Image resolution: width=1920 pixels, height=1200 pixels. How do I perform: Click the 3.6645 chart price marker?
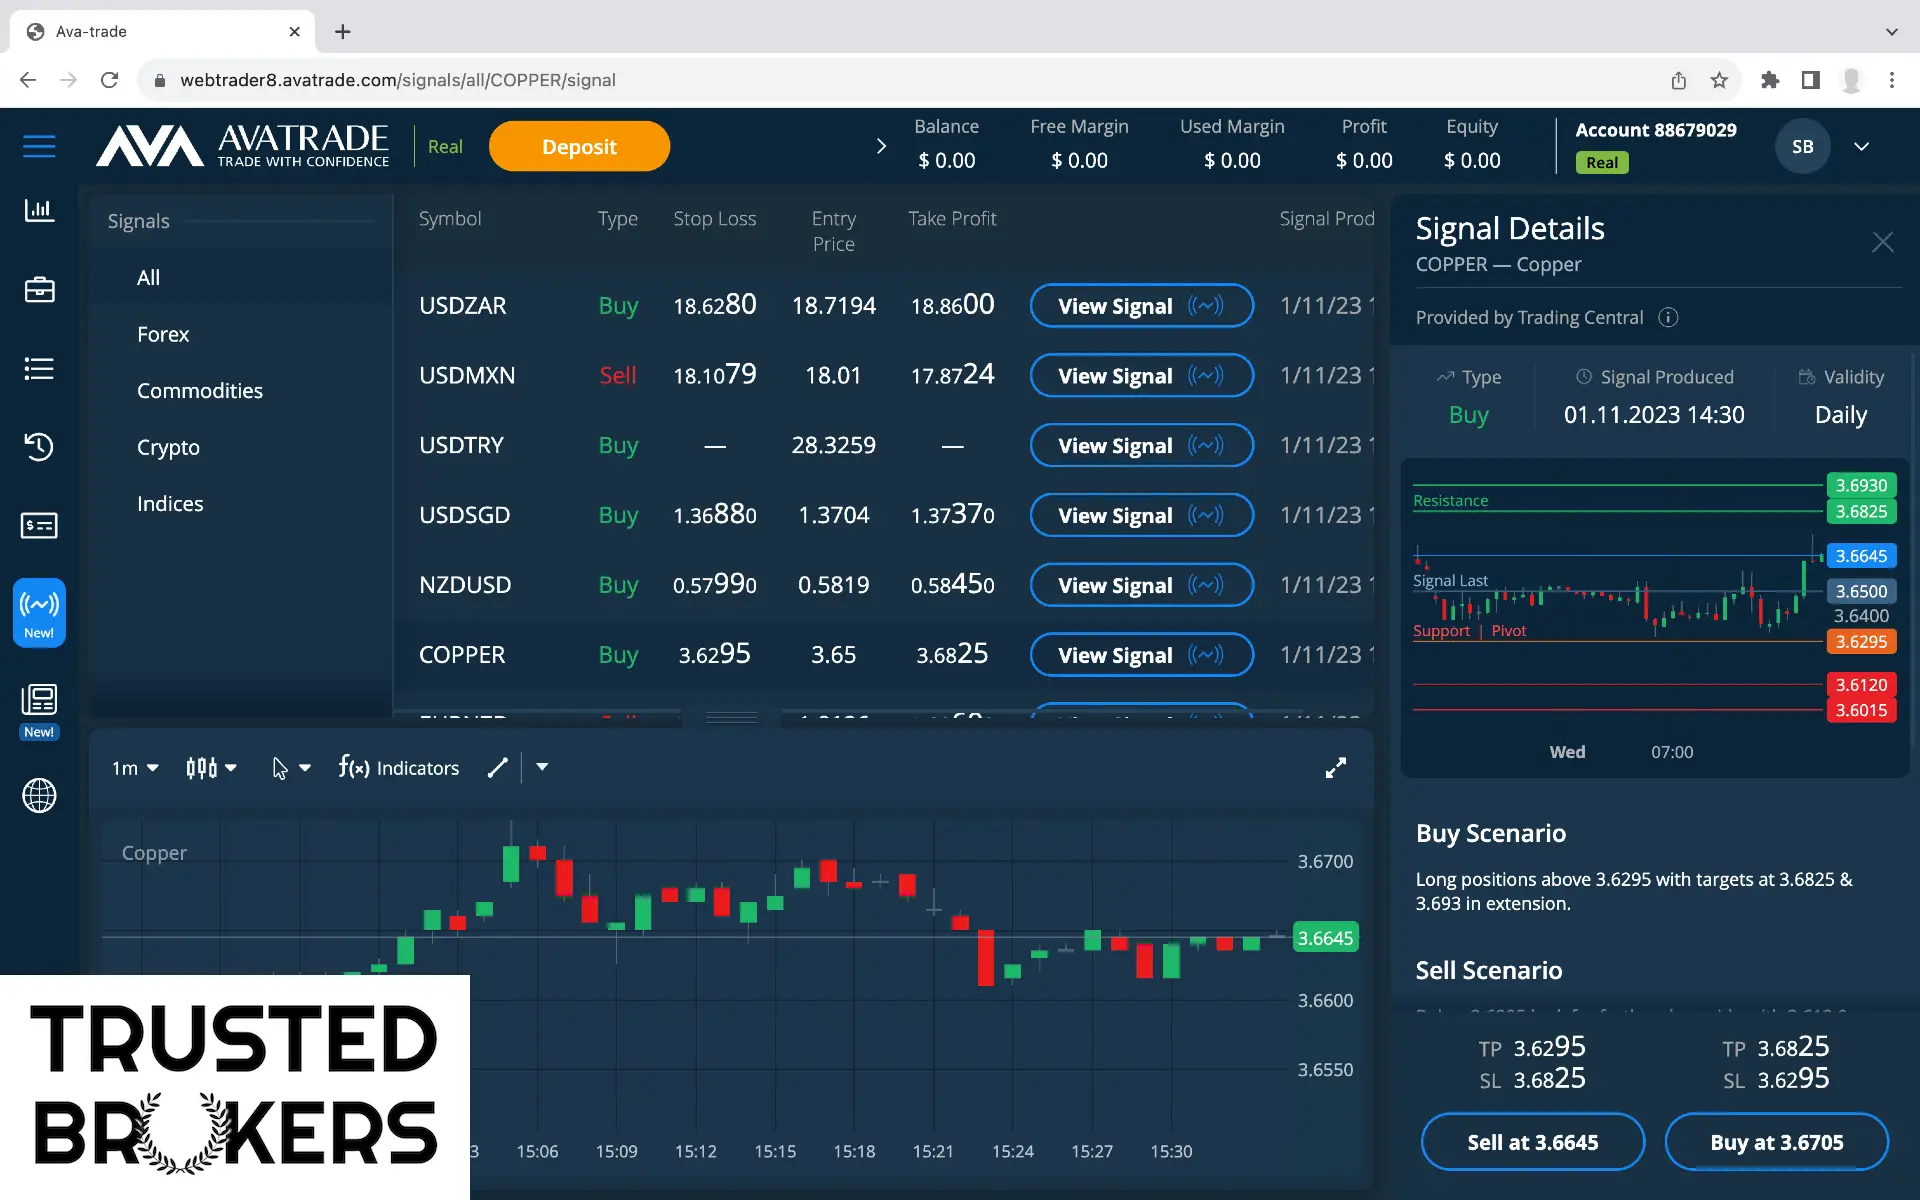coord(1325,938)
